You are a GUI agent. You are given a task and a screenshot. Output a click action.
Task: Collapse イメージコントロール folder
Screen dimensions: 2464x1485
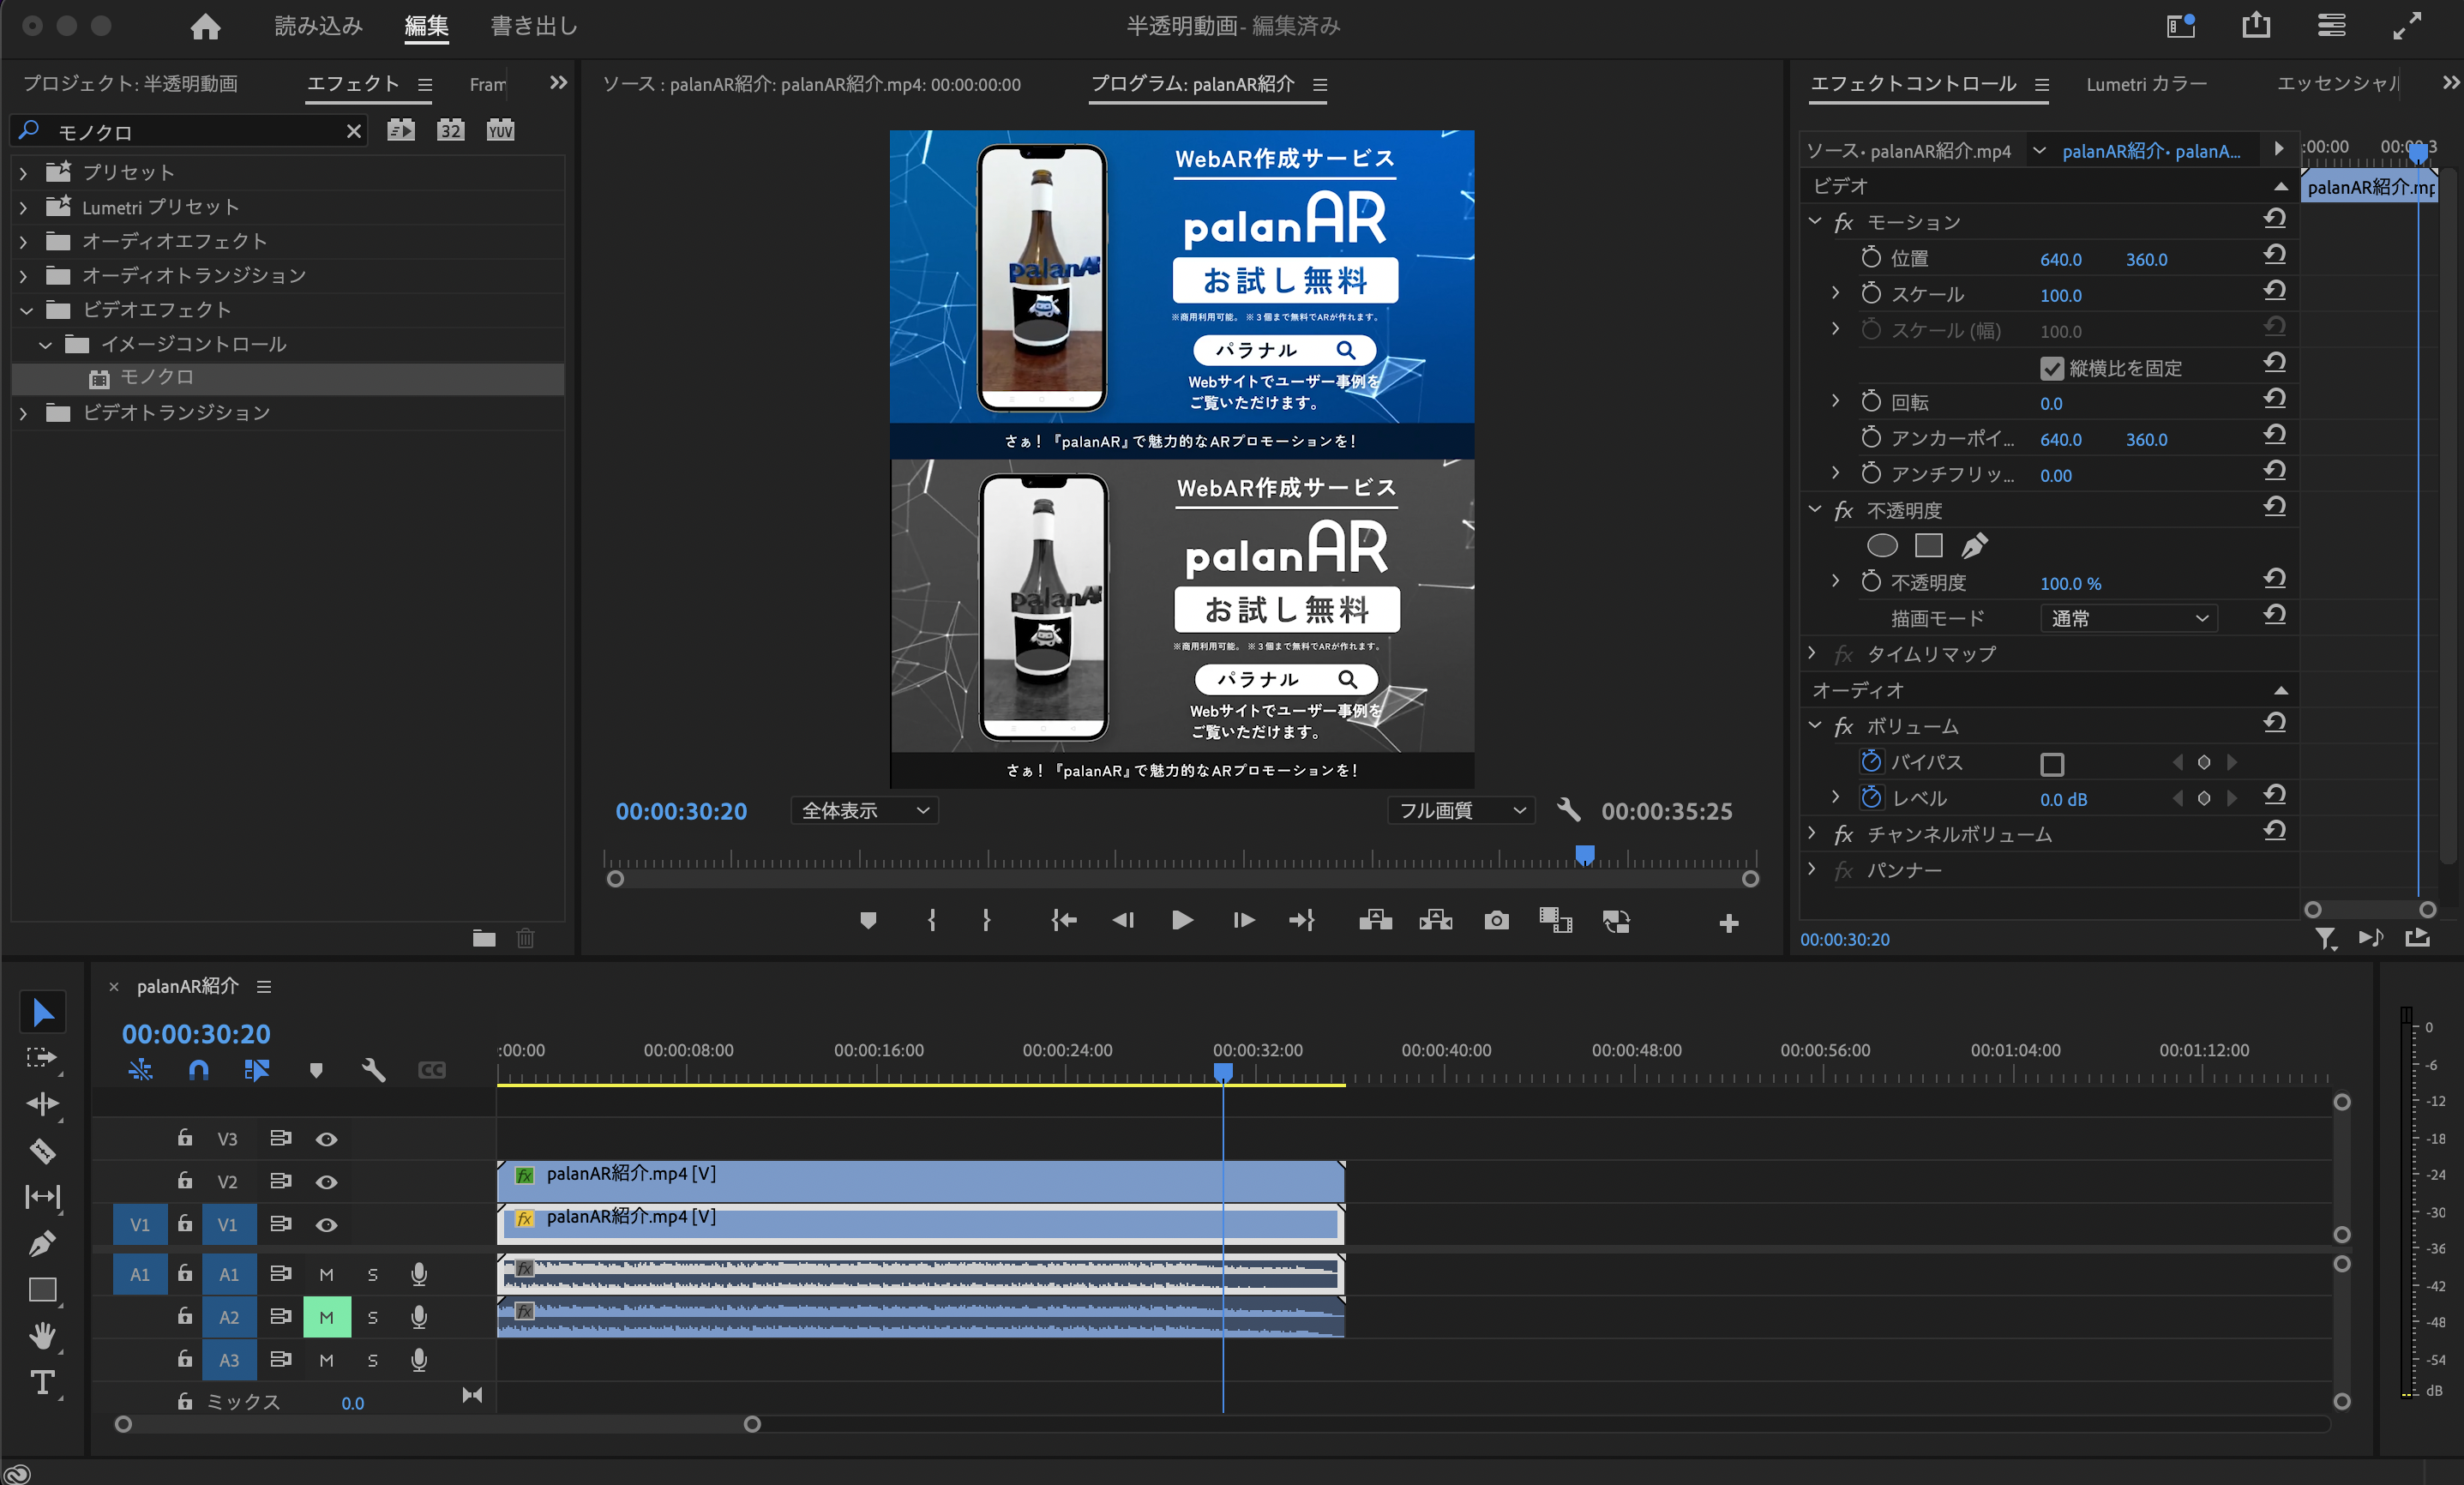(45, 345)
